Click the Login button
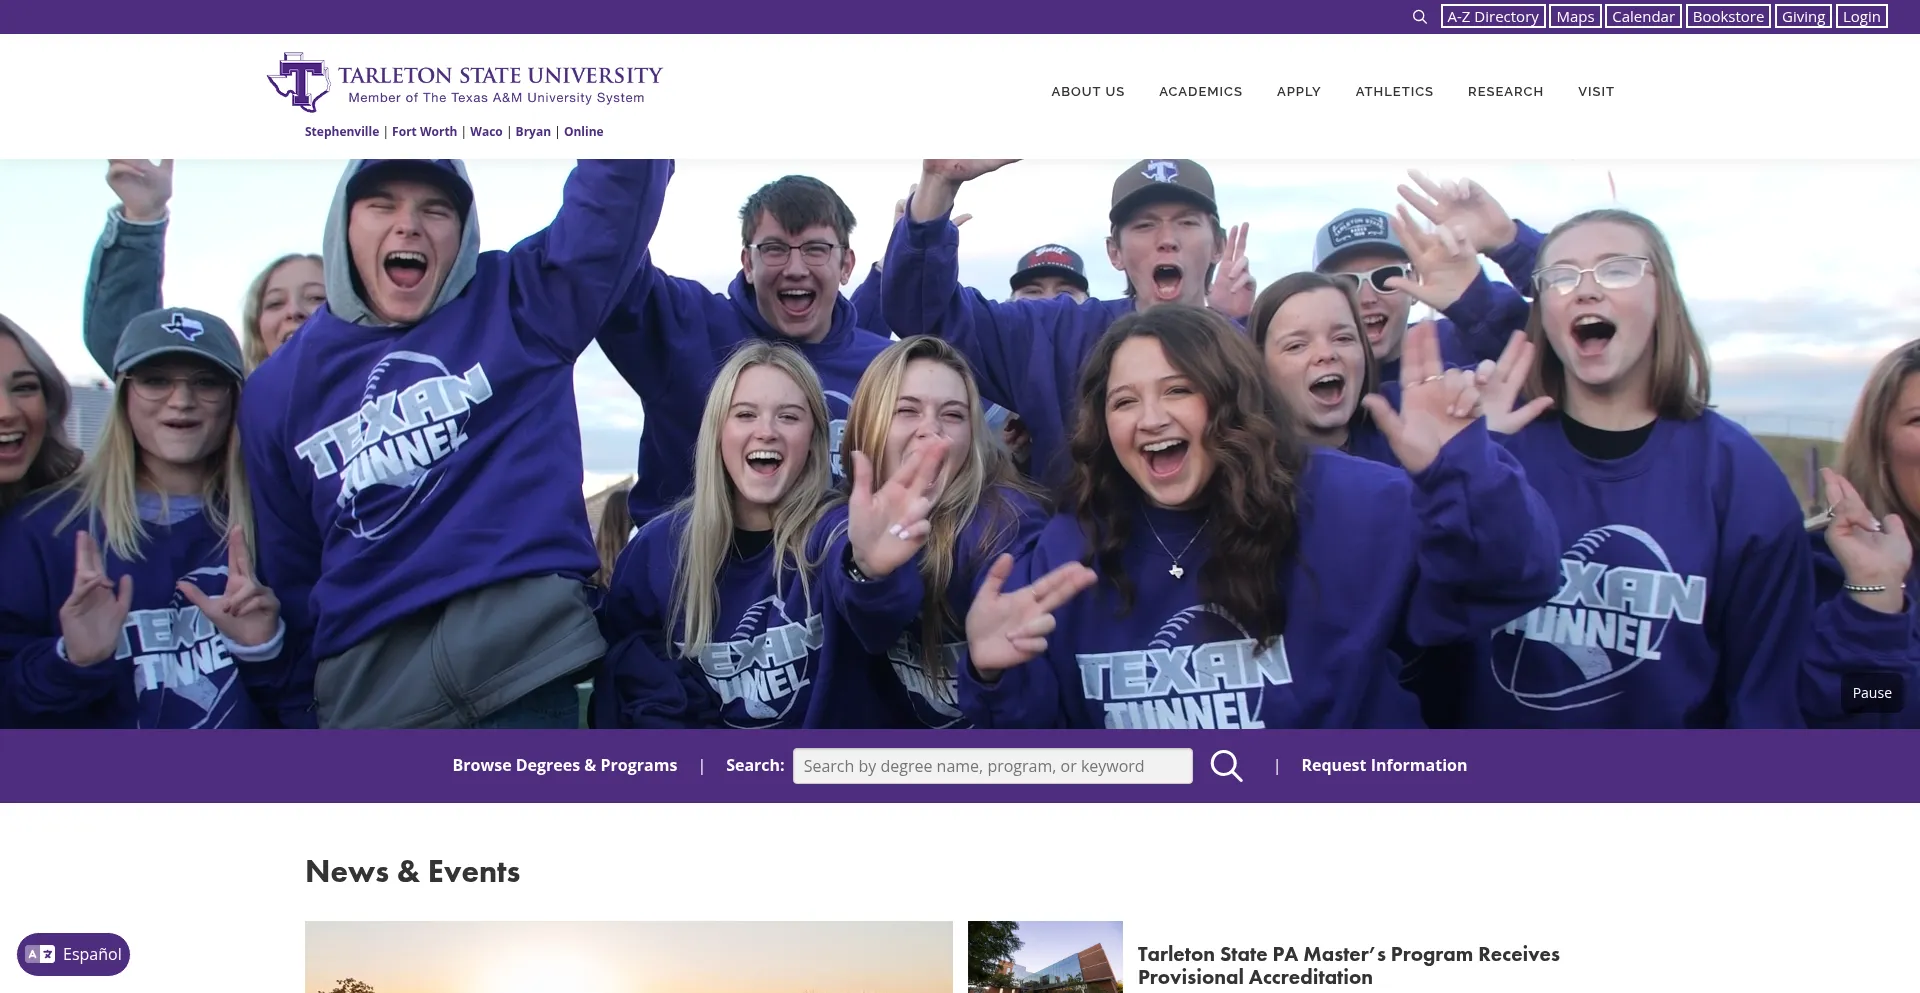 point(1861,17)
